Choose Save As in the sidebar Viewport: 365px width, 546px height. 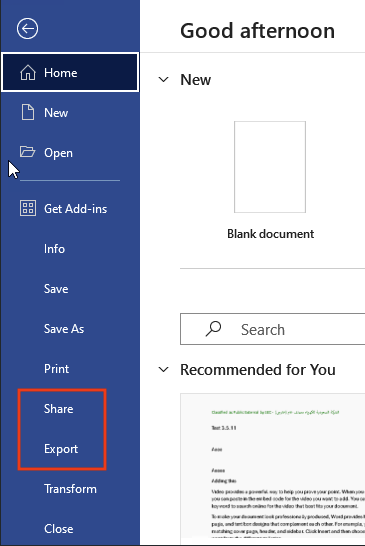click(x=70, y=329)
